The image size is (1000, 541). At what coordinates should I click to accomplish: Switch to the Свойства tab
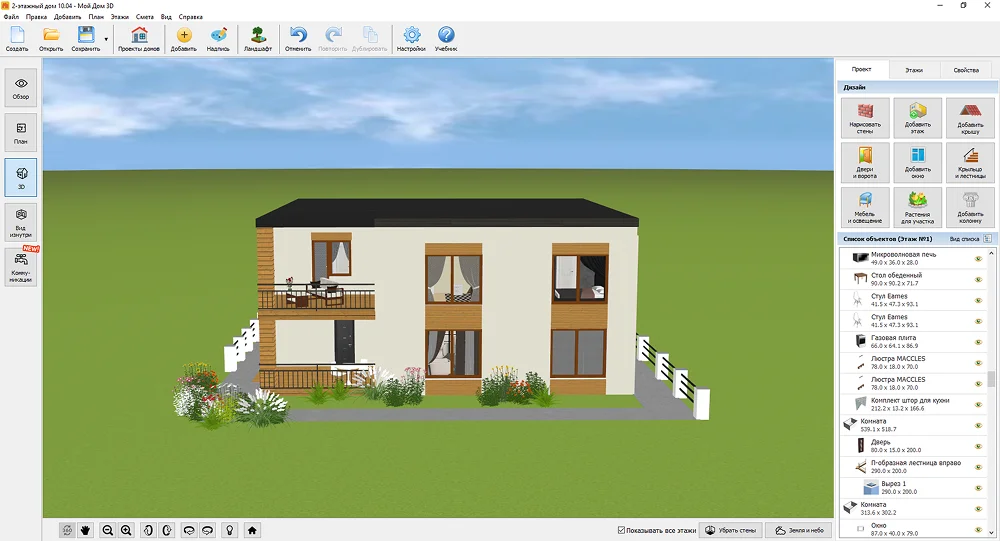pyautogui.click(x=966, y=70)
